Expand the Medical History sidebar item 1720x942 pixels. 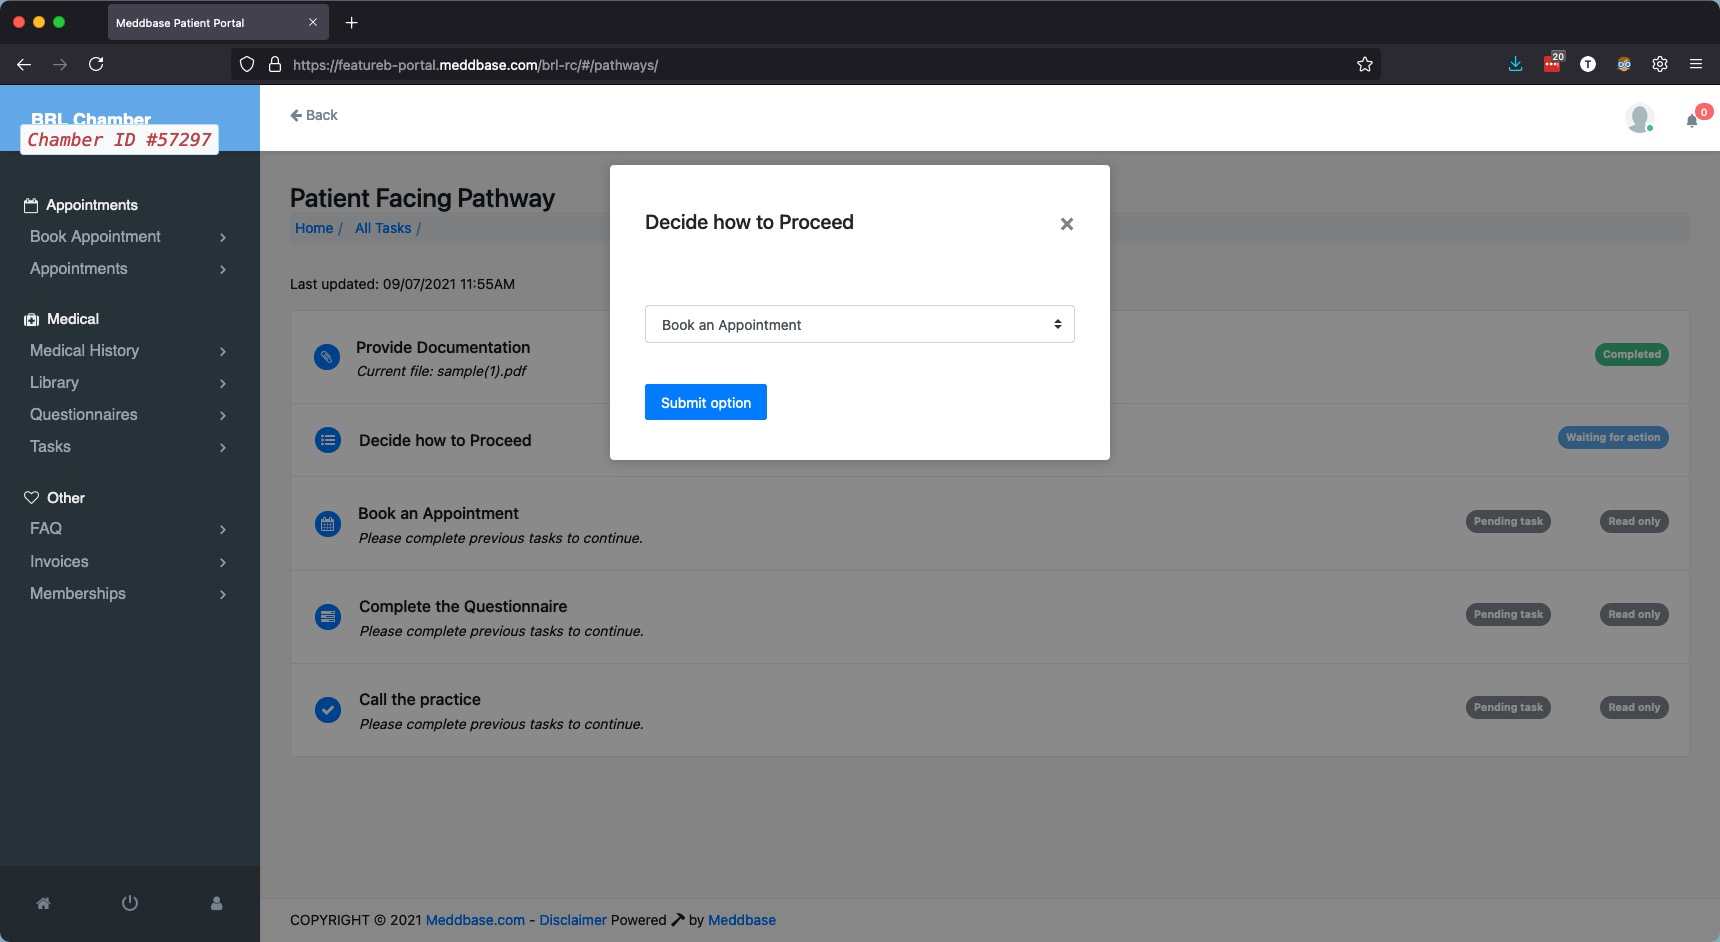pyautogui.click(x=128, y=350)
